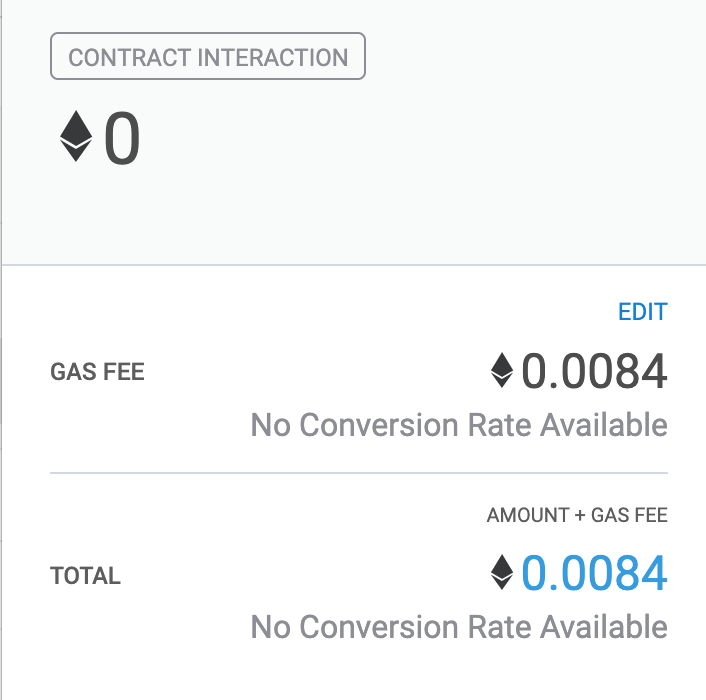Image resolution: width=706 pixels, height=700 pixels.
Task: Click the large Ethereum icon beside amount 0
Action: pyautogui.click(x=76, y=136)
